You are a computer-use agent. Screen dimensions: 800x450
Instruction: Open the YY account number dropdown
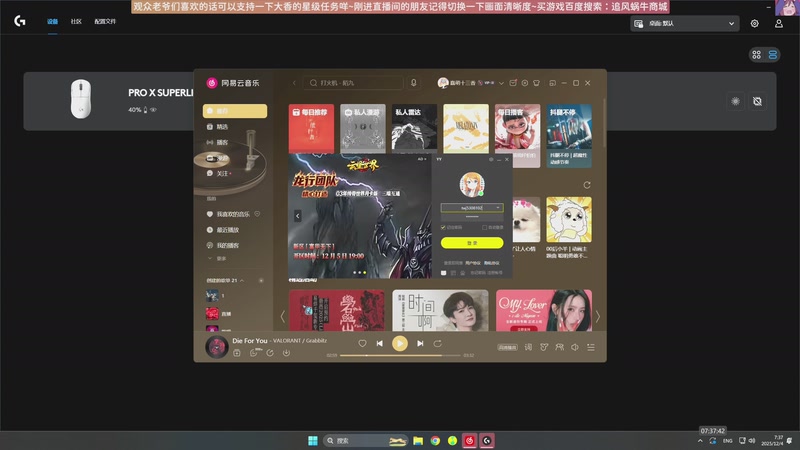[498, 208]
